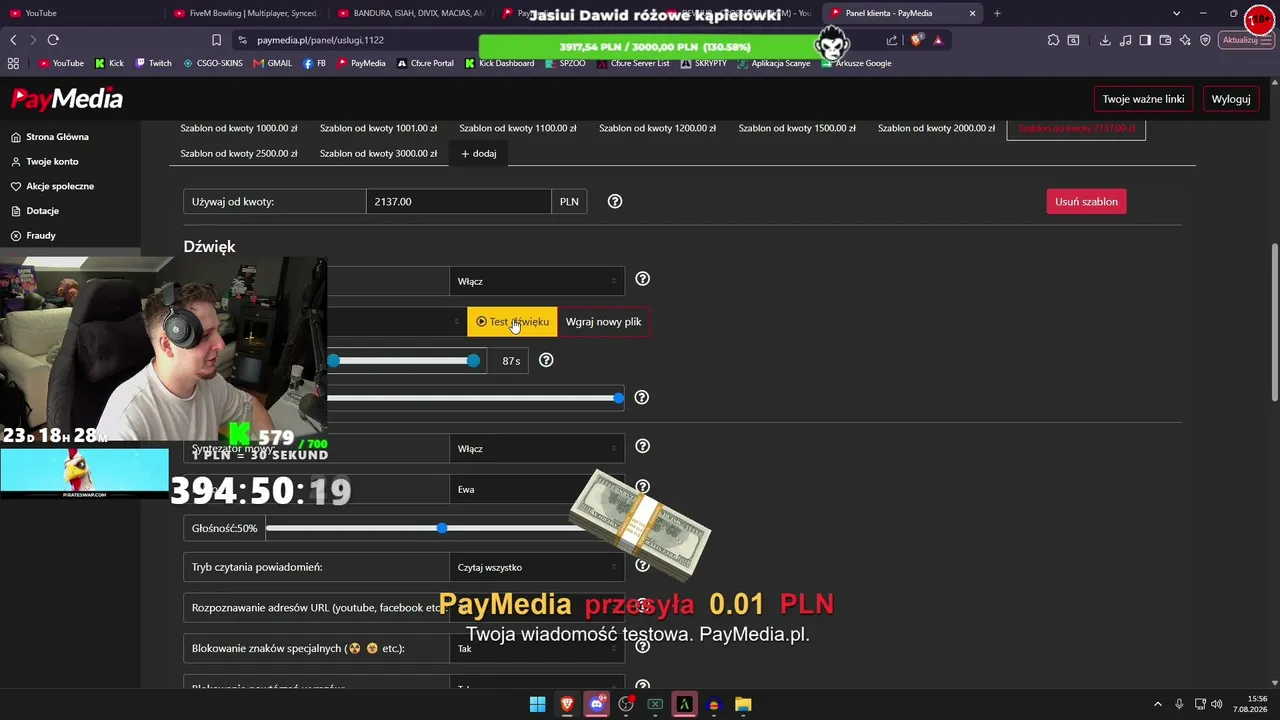
Task: Open the Arkusze Google bookmark
Action: [856, 63]
